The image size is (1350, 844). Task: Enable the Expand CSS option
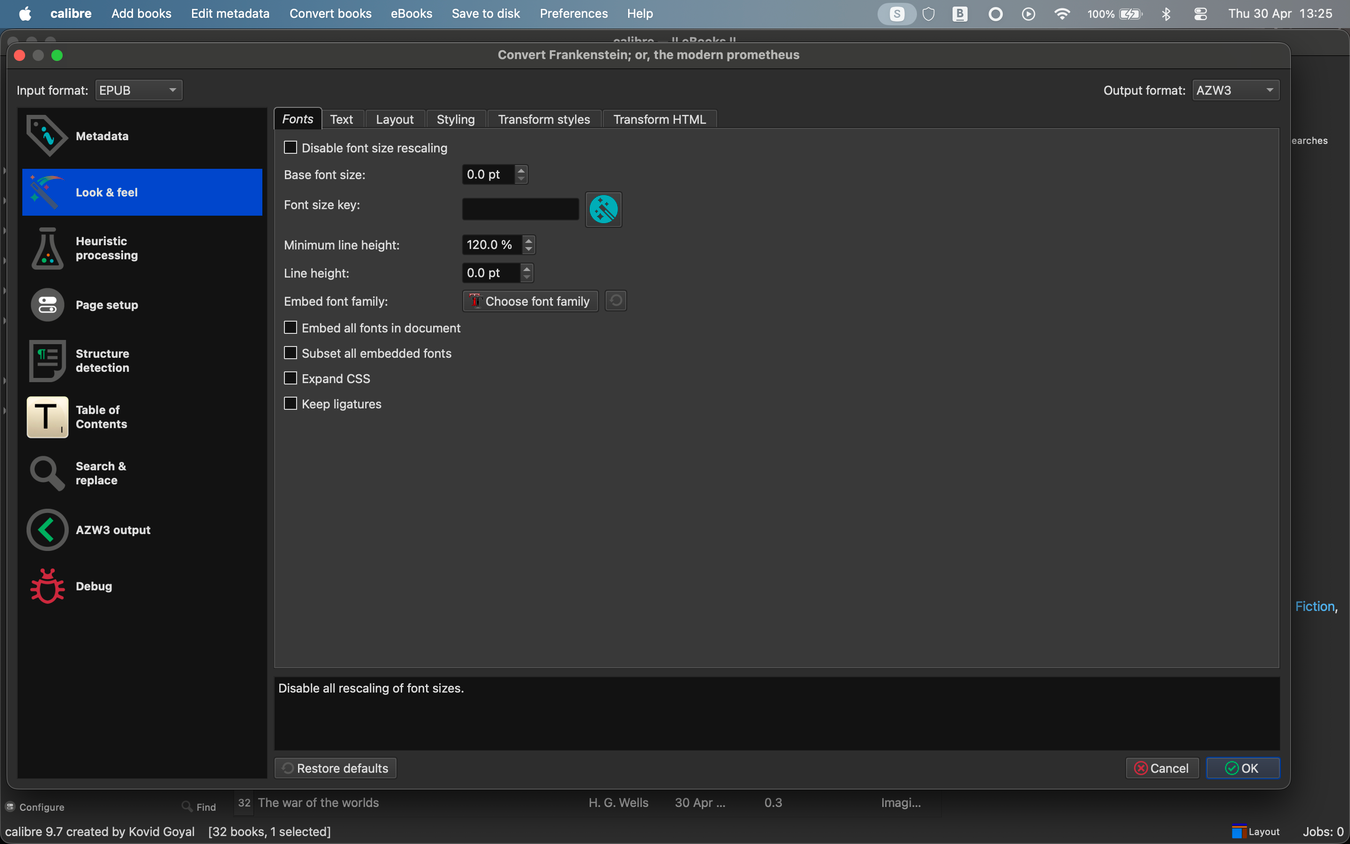tap(291, 379)
